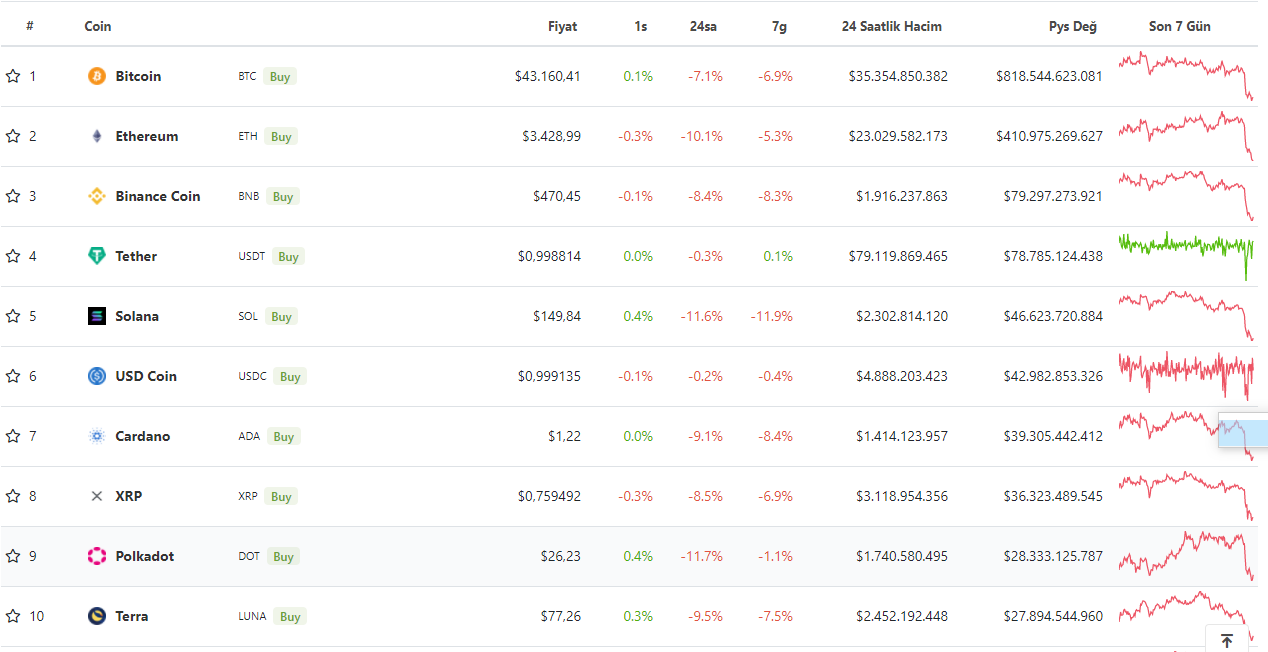Sort by the Fiyat column header
1268x652 pixels.
point(562,26)
